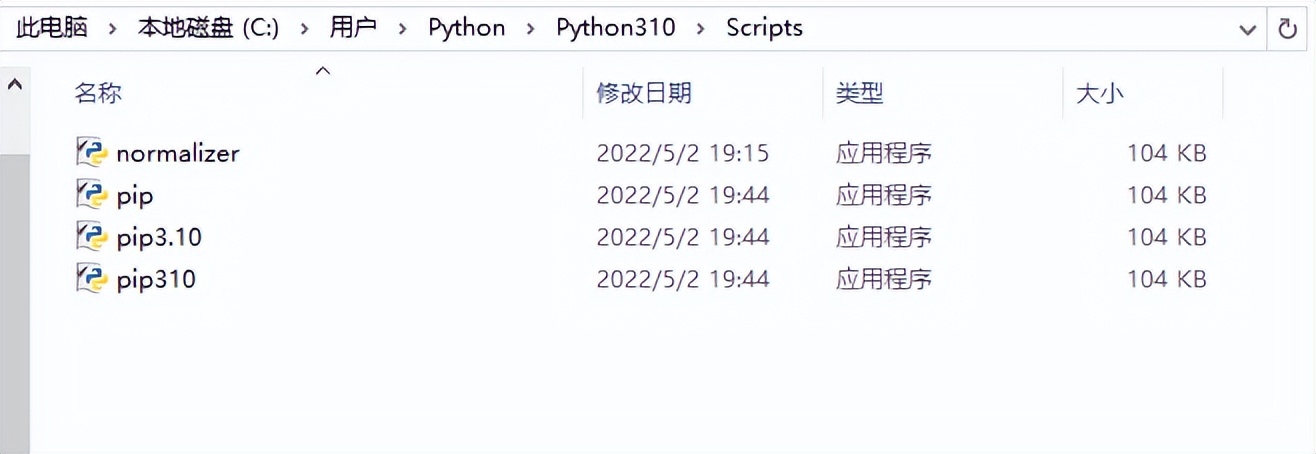Expand the chevron after Python310 breadcrumb
Viewport: 1316px width, 454px height.
[x=701, y=29]
